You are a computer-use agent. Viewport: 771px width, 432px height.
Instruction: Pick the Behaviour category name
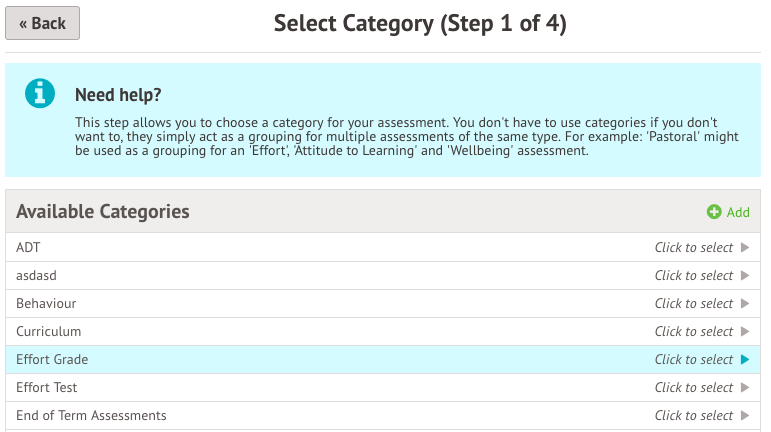pos(46,303)
